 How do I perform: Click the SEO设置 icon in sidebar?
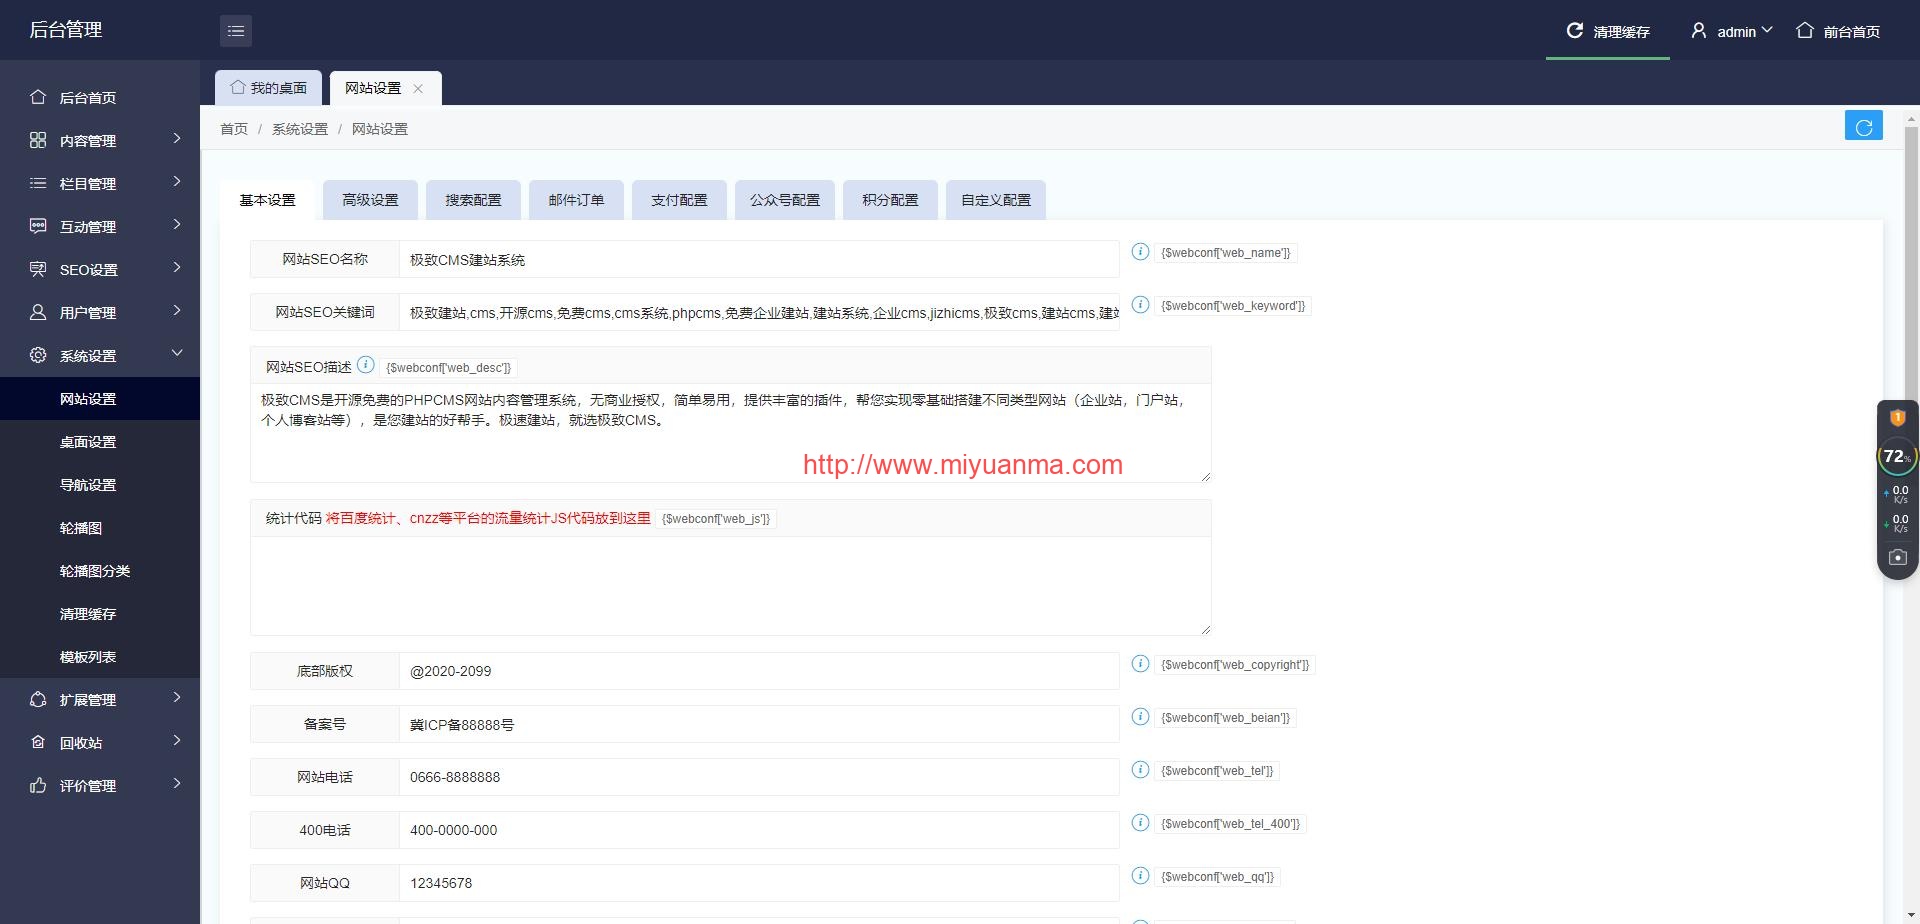(x=38, y=269)
